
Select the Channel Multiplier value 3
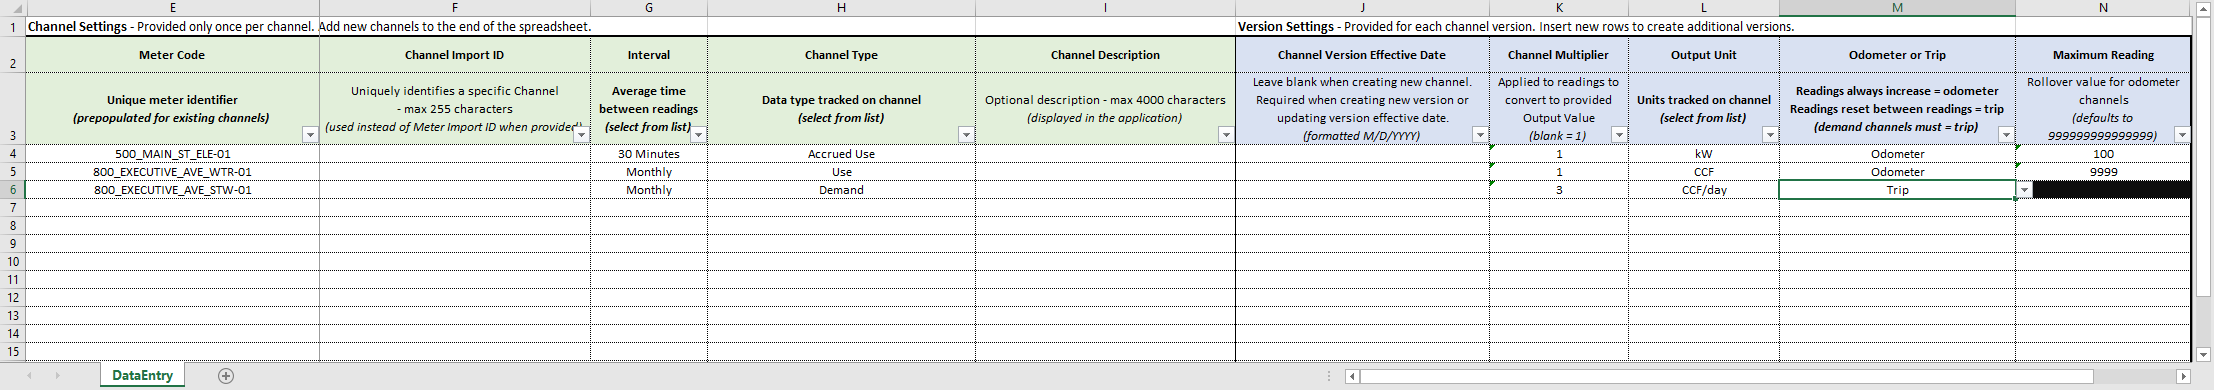pyautogui.click(x=1559, y=190)
